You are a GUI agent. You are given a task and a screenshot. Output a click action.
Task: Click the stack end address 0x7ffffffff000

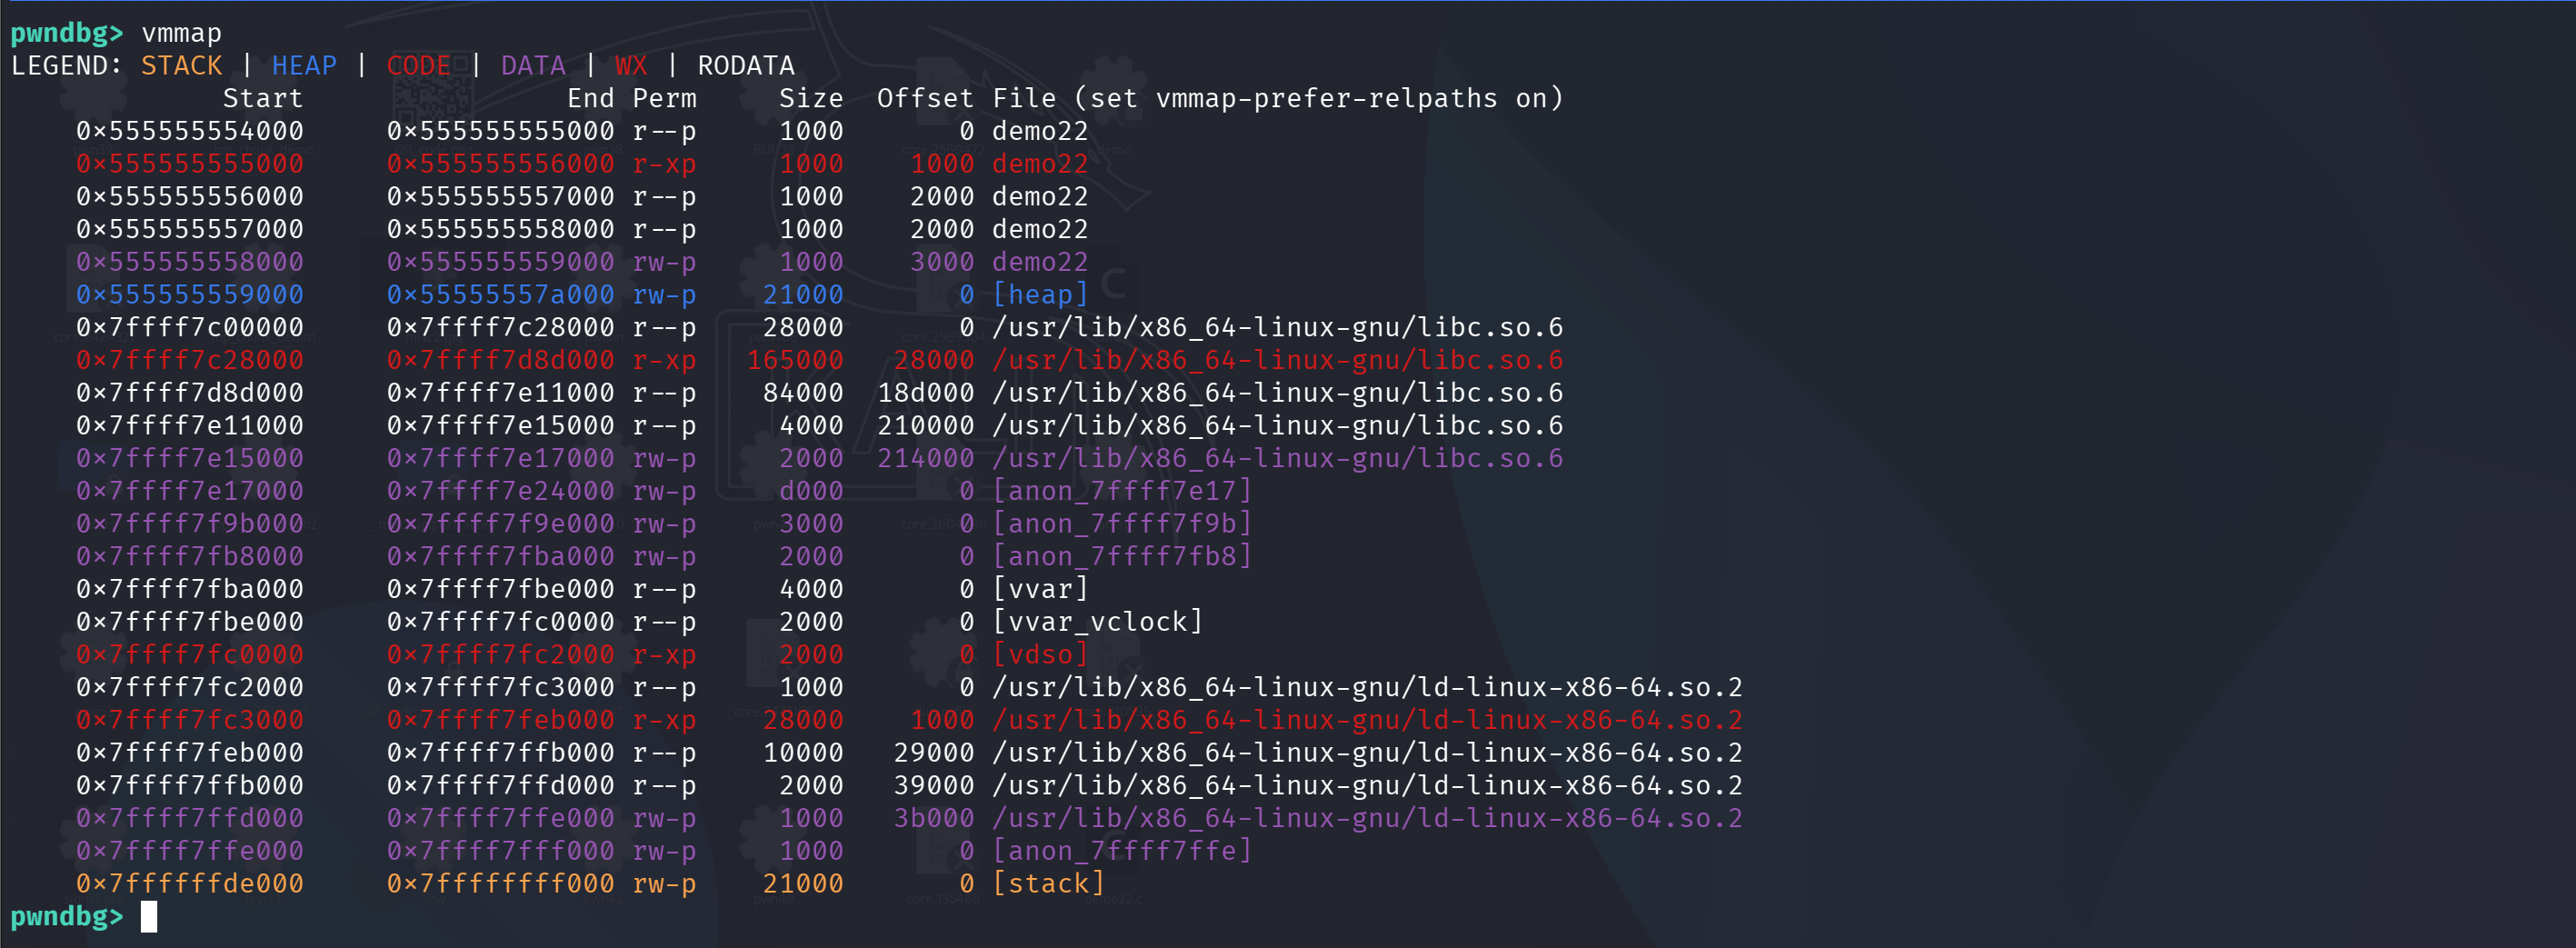pos(500,884)
